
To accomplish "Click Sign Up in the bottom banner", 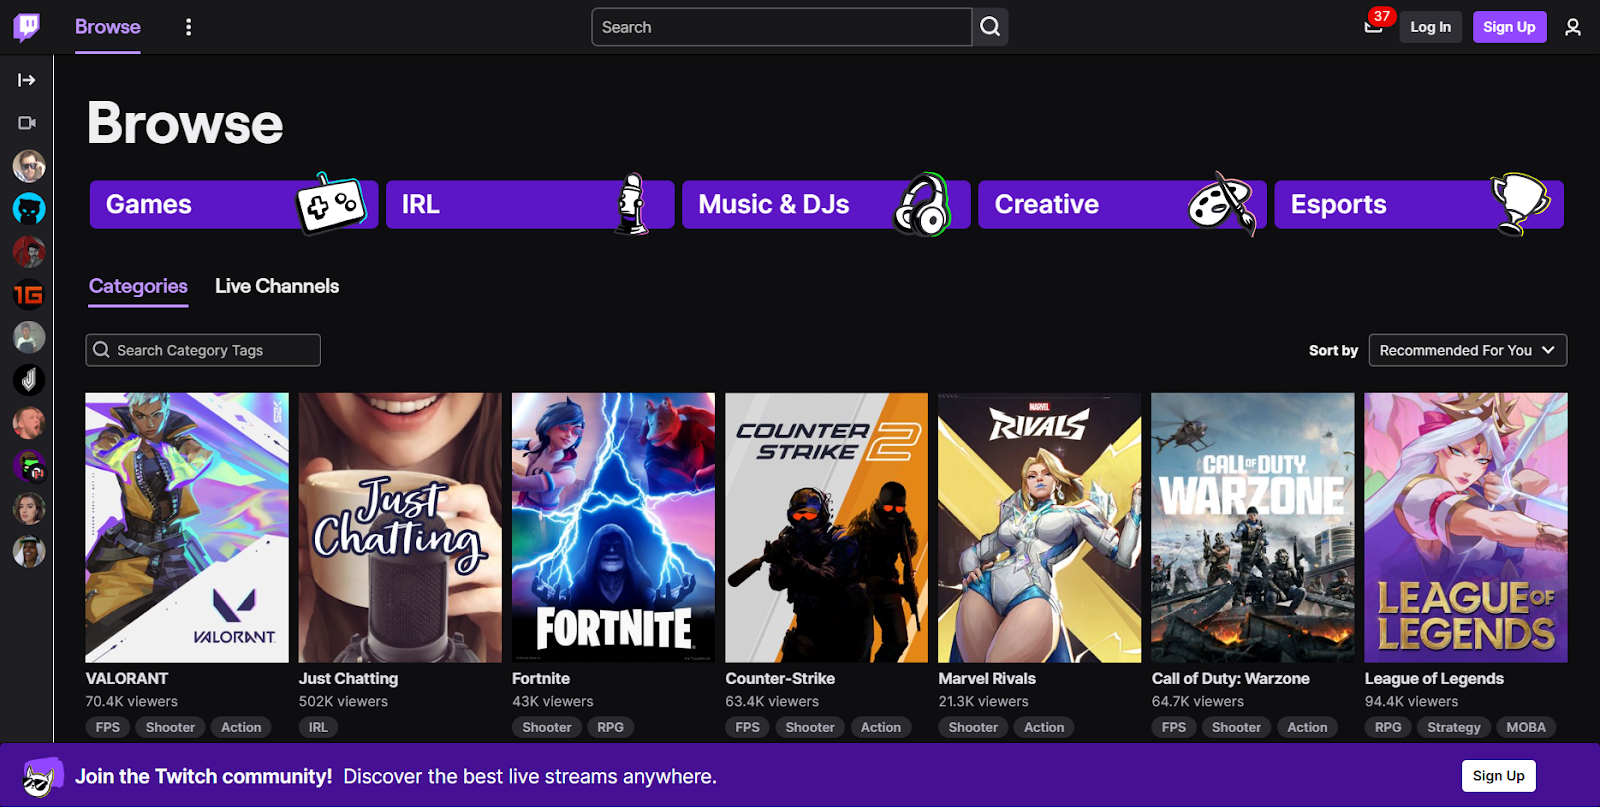I will click(1498, 776).
